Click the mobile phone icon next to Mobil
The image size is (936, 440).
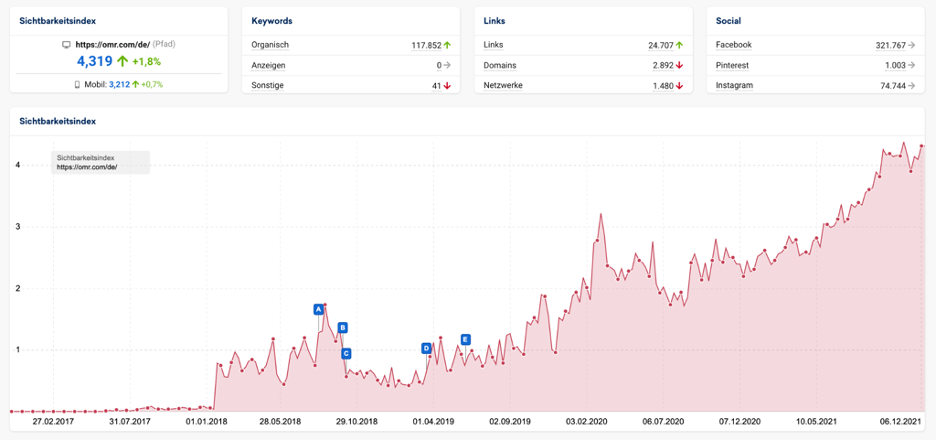pyautogui.click(x=77, y=84)
